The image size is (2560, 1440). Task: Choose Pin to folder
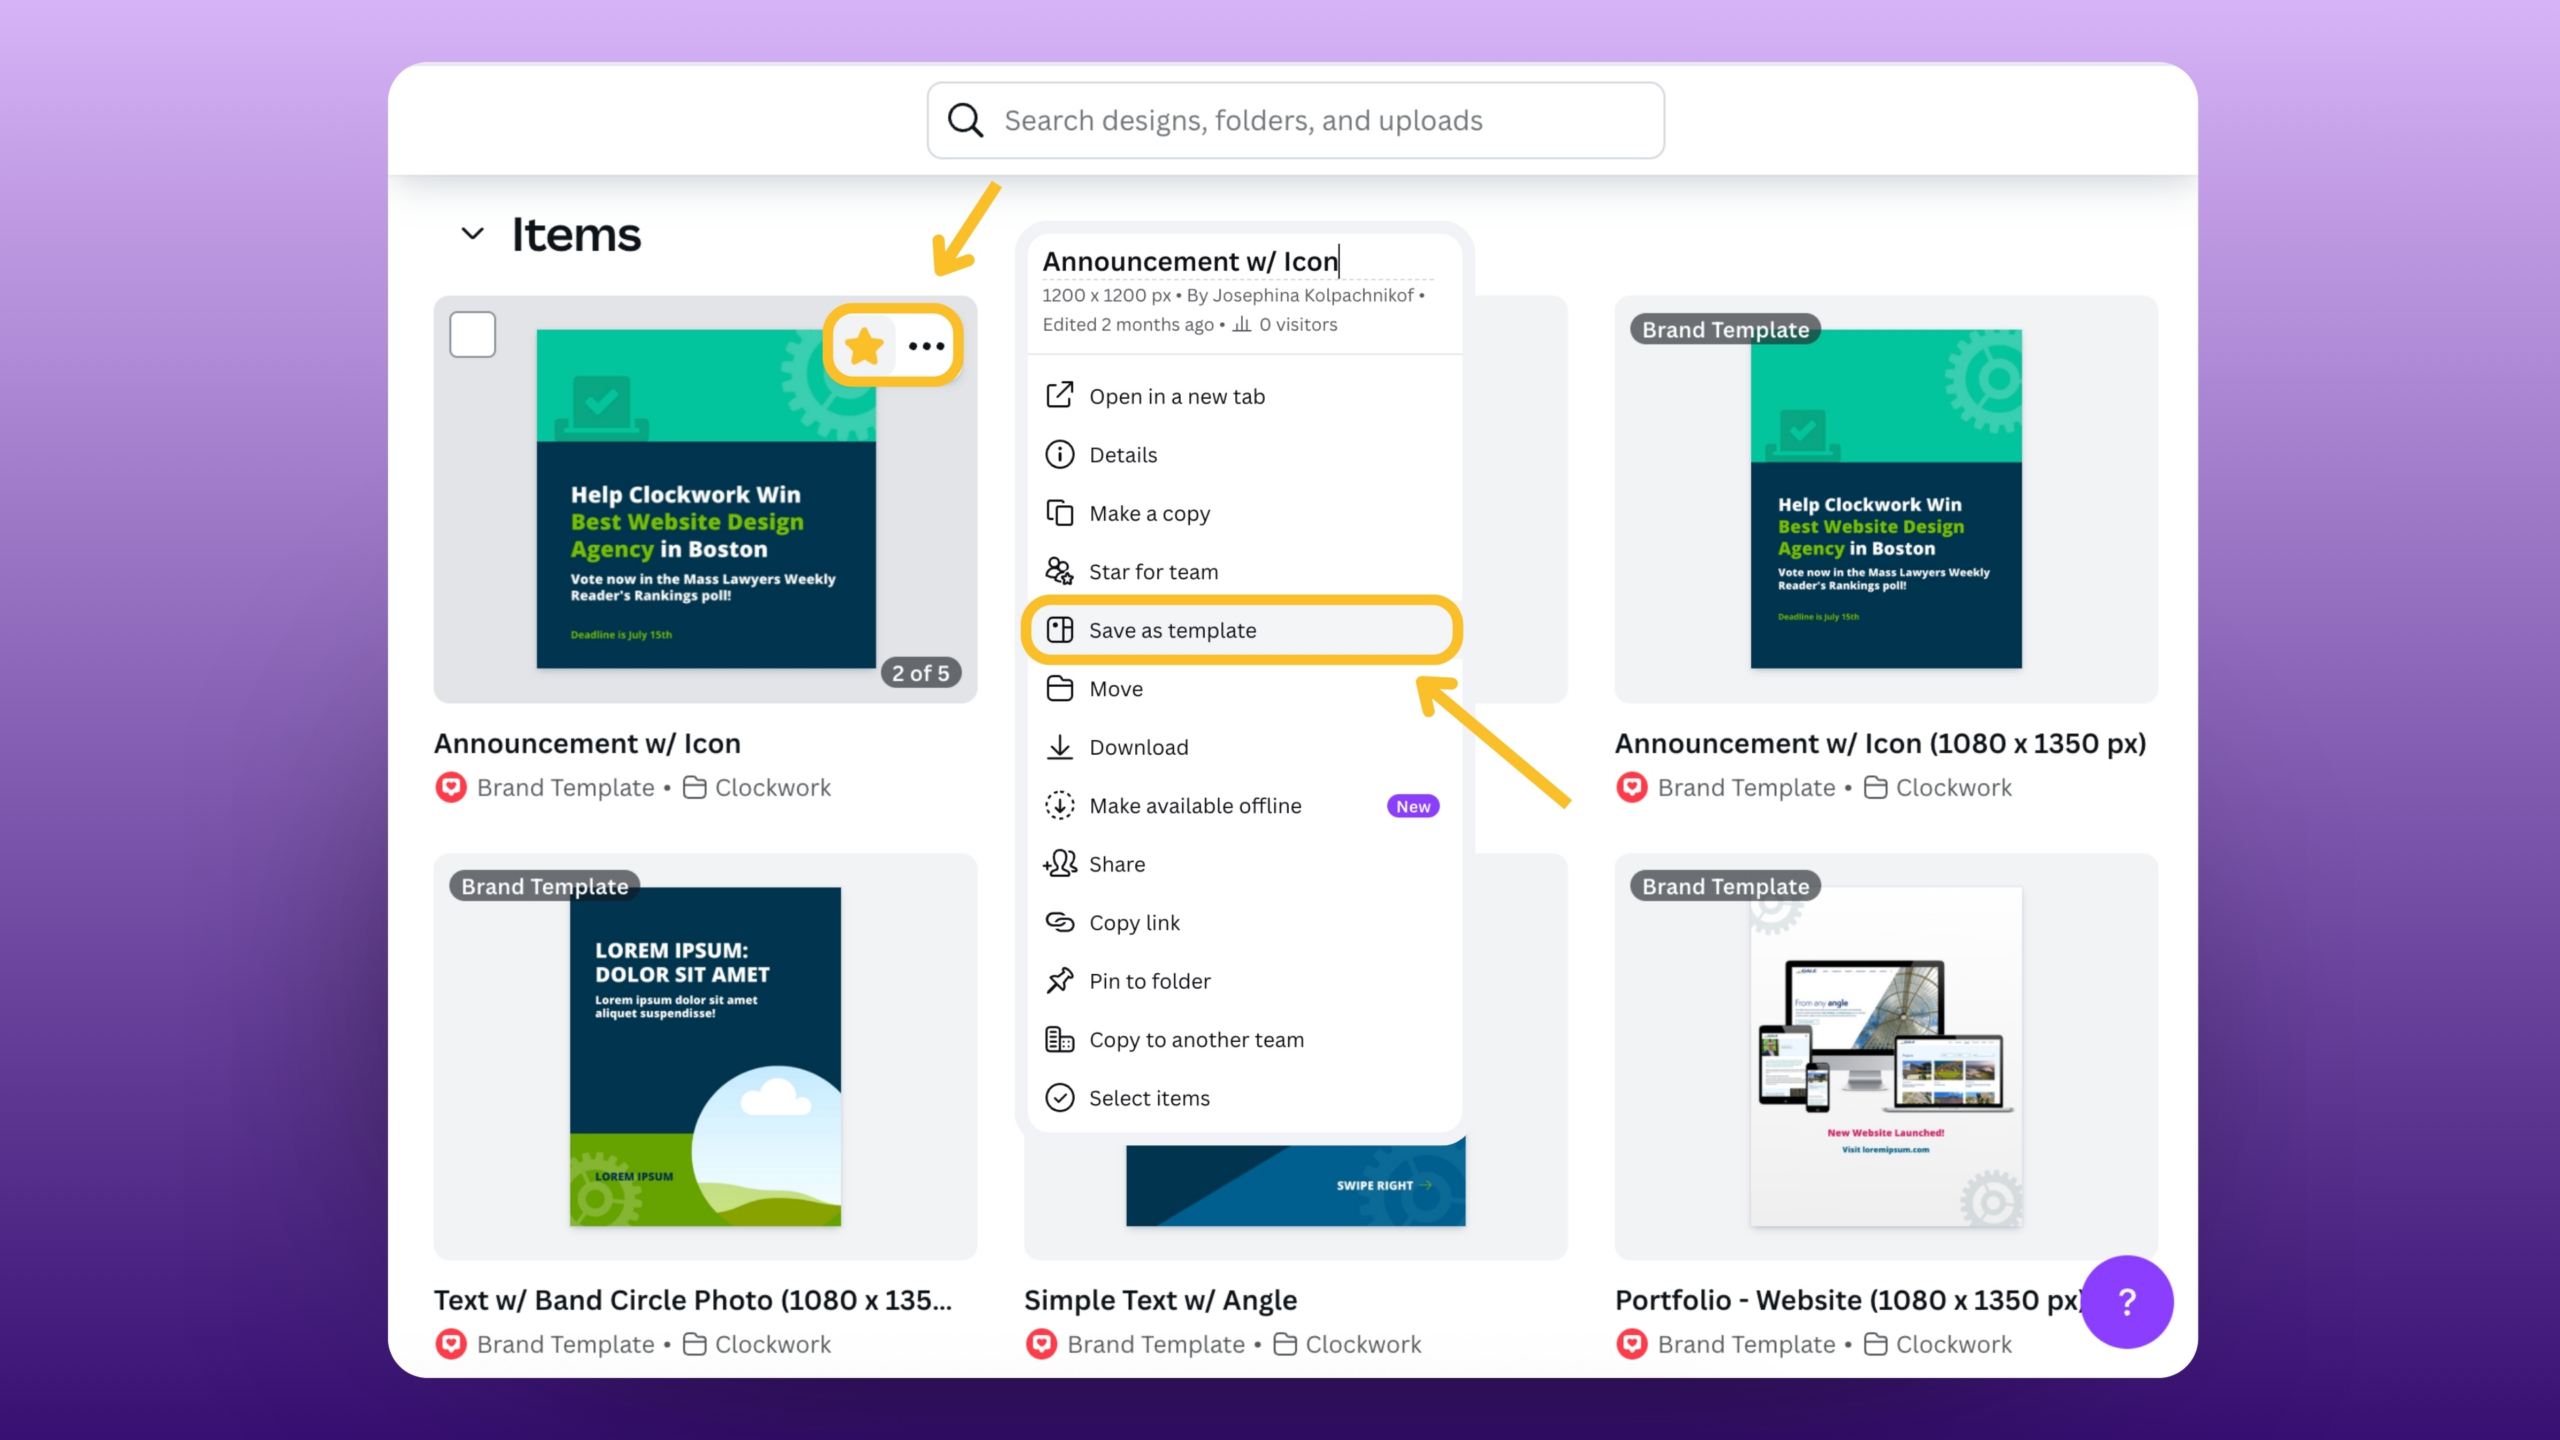[1244, 981]
